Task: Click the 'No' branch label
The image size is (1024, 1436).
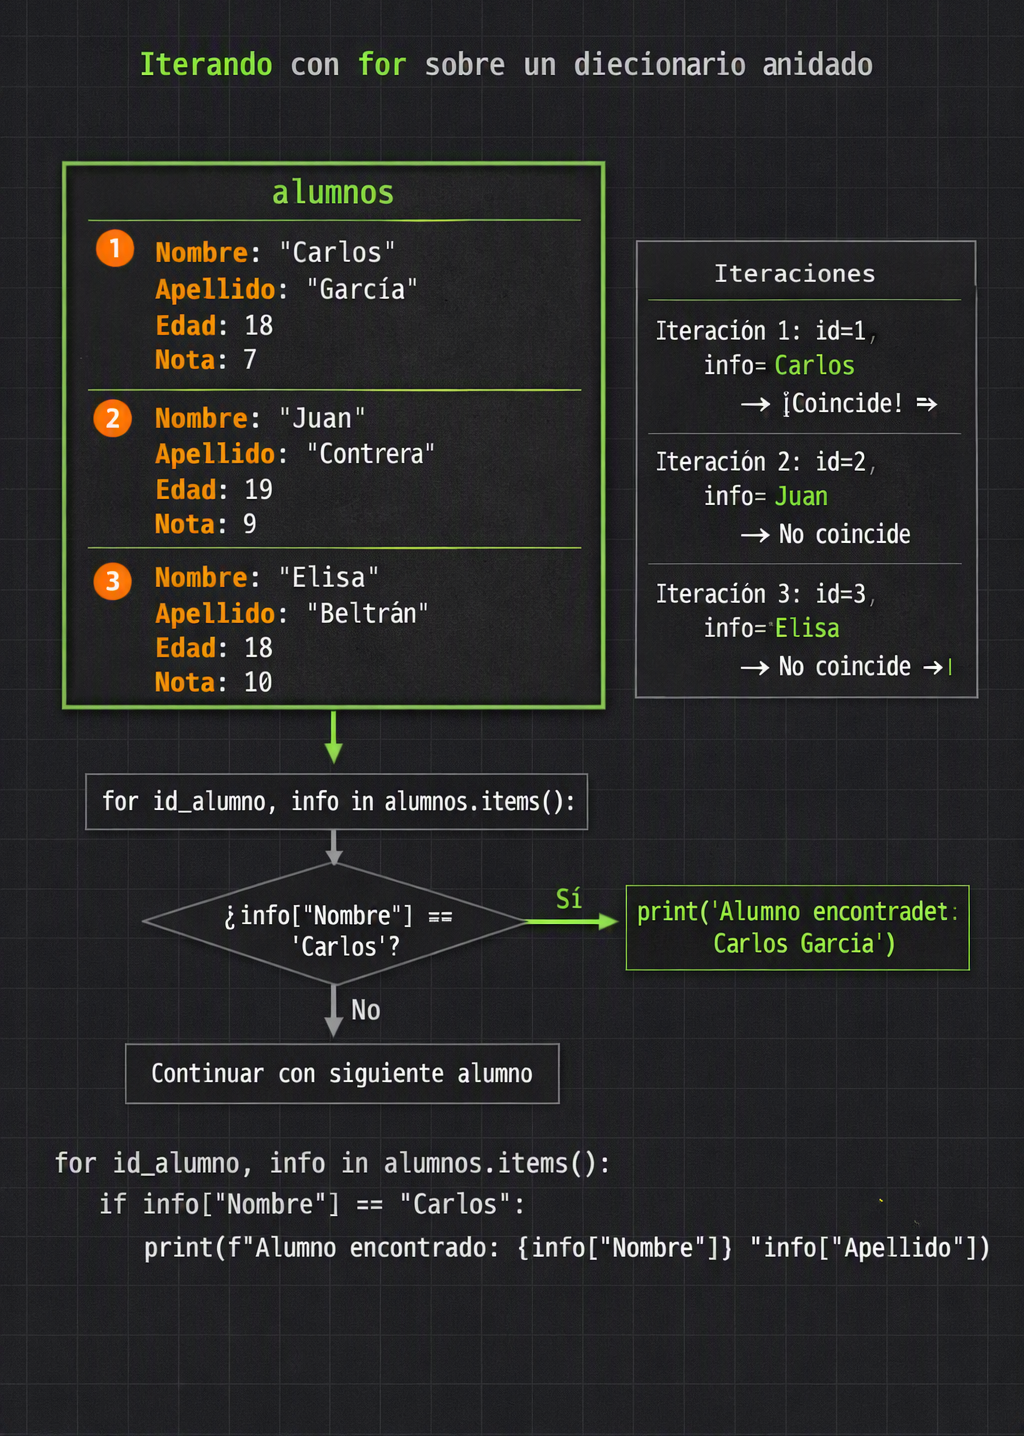Action: click(x=365, y=1010)
